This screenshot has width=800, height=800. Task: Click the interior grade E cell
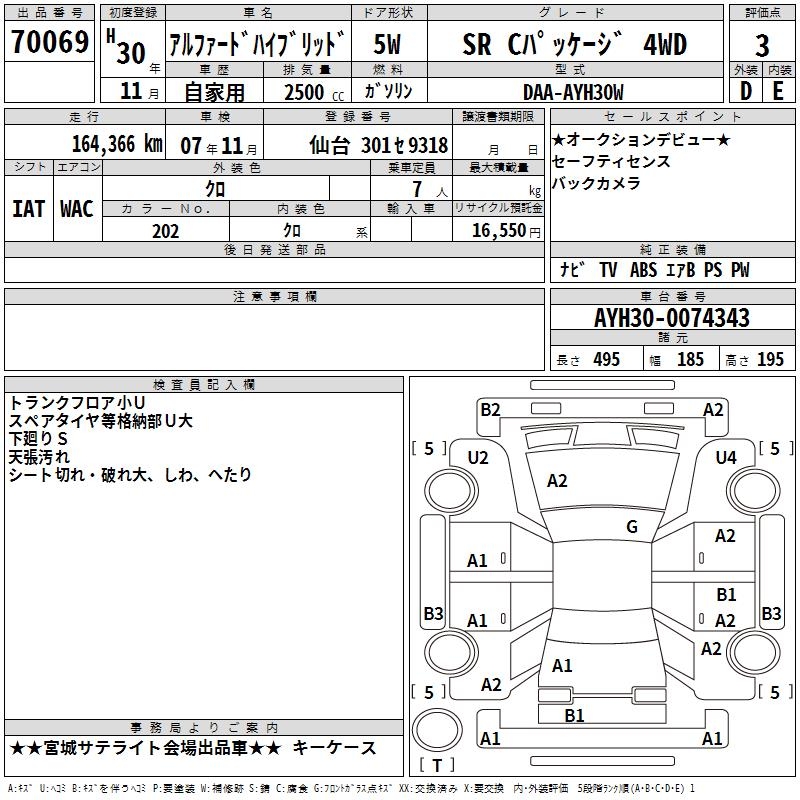click(778, 91)
